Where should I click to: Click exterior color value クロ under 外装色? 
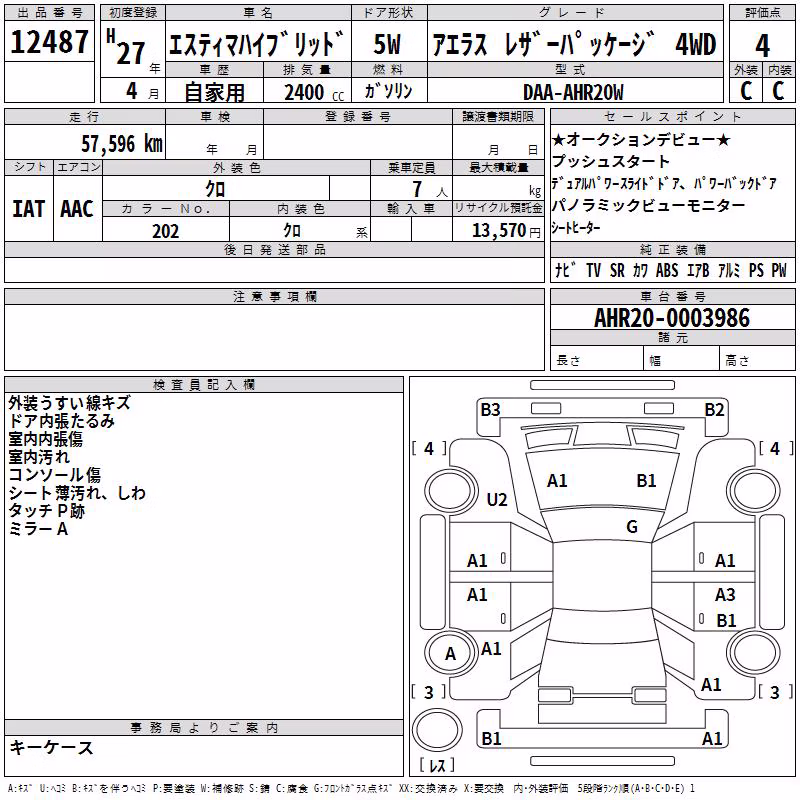[x=215, y=189]
